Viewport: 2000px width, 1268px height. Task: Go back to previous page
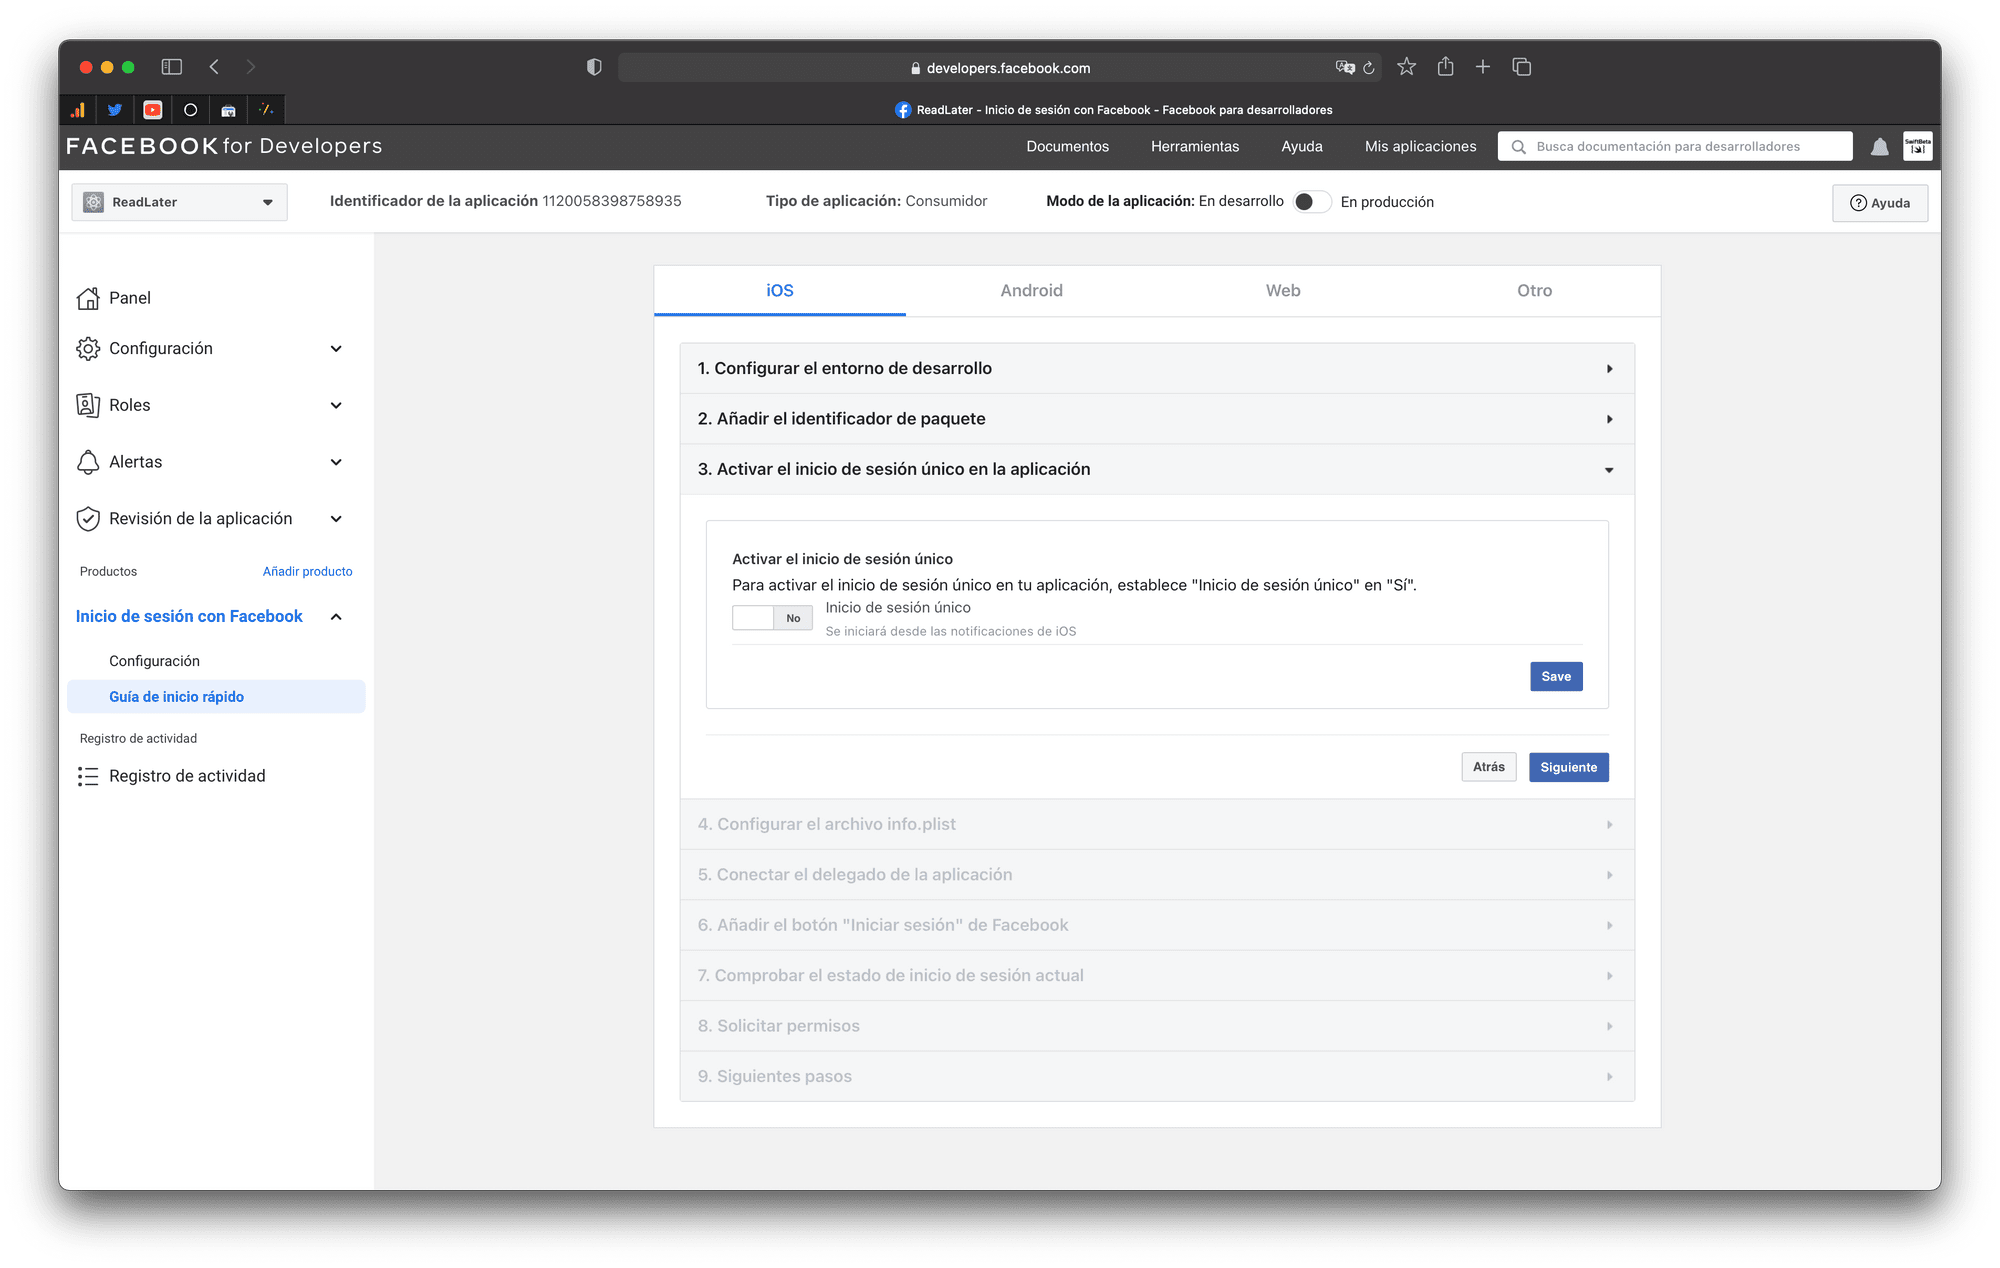(x=214, y=67)
